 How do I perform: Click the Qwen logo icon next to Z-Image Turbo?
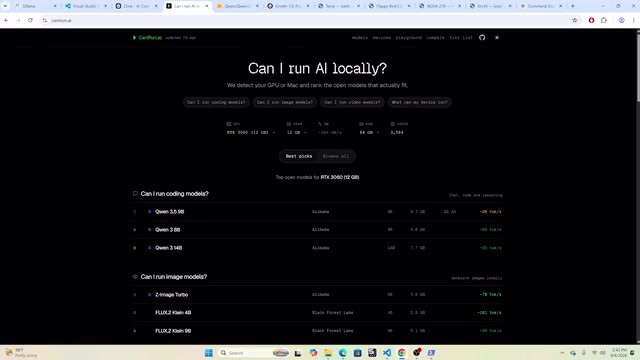click(x=149, y=295)
